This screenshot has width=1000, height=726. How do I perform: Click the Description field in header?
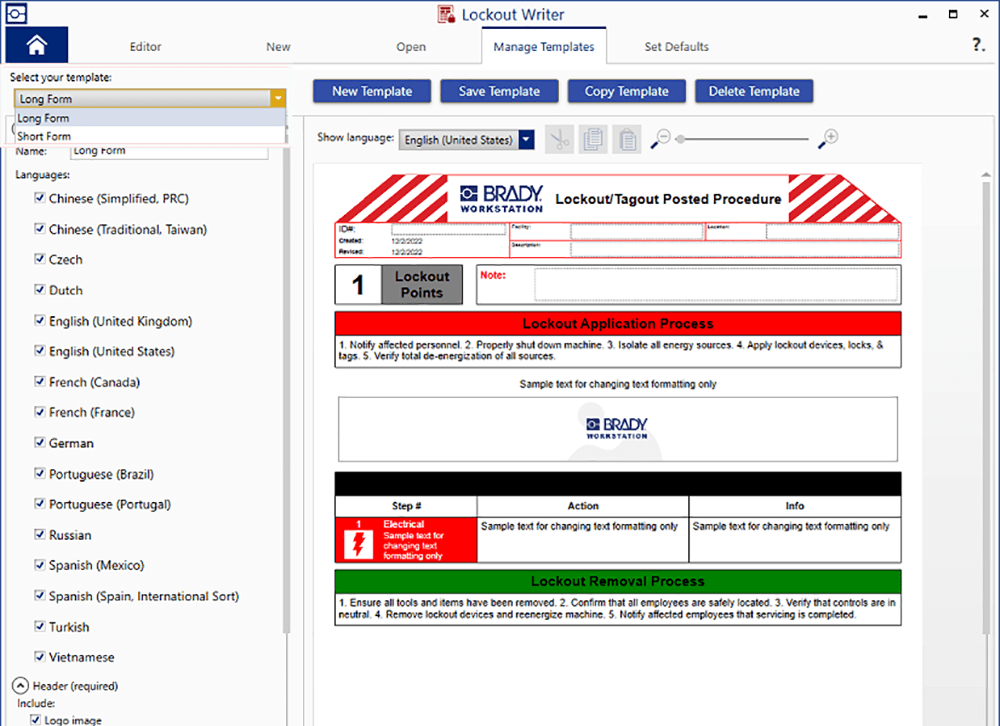(735, 249)
